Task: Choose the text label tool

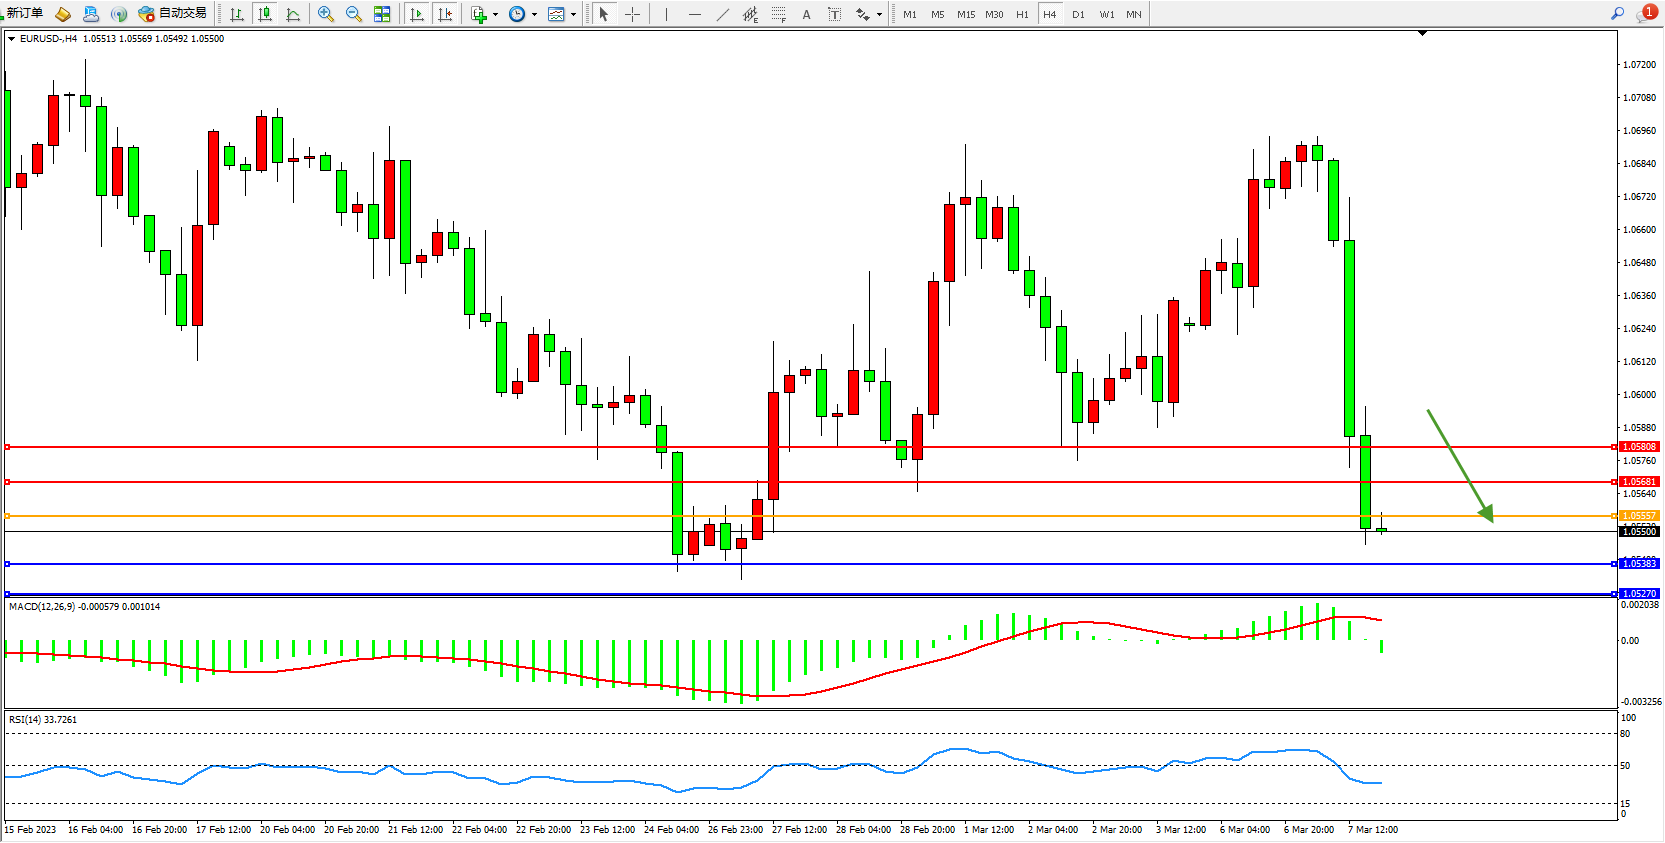Action: (806, 14)
